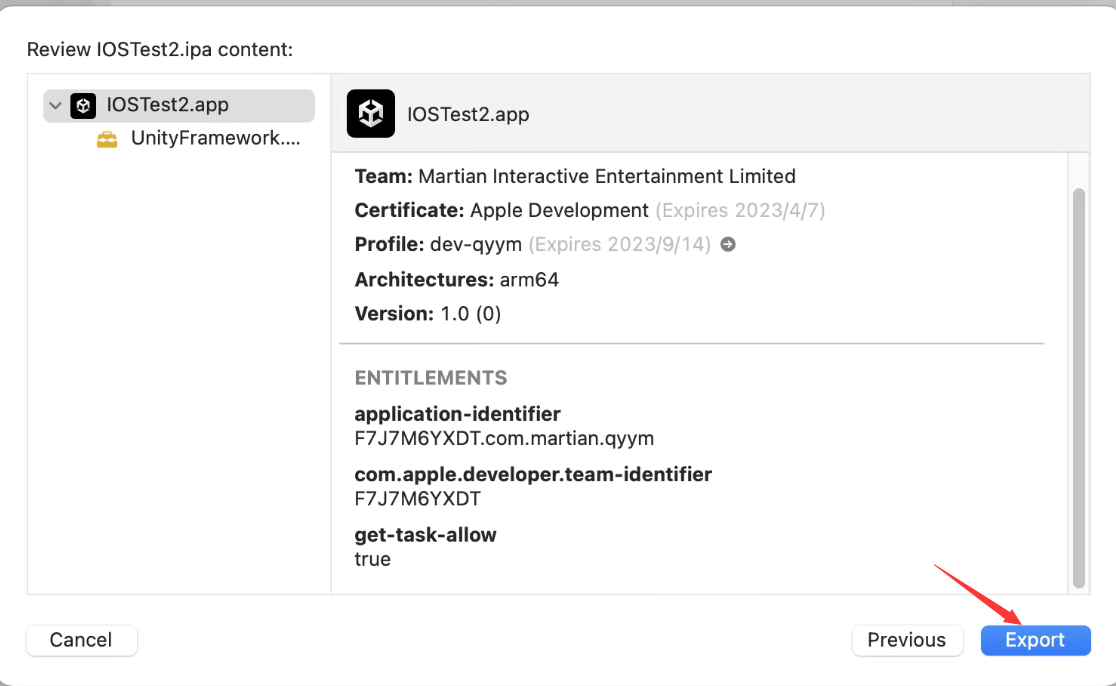This screenshot has height=686, width=1116.
Task: Select IOSTest2.app row in the sidebar
Action: (179, 105)
